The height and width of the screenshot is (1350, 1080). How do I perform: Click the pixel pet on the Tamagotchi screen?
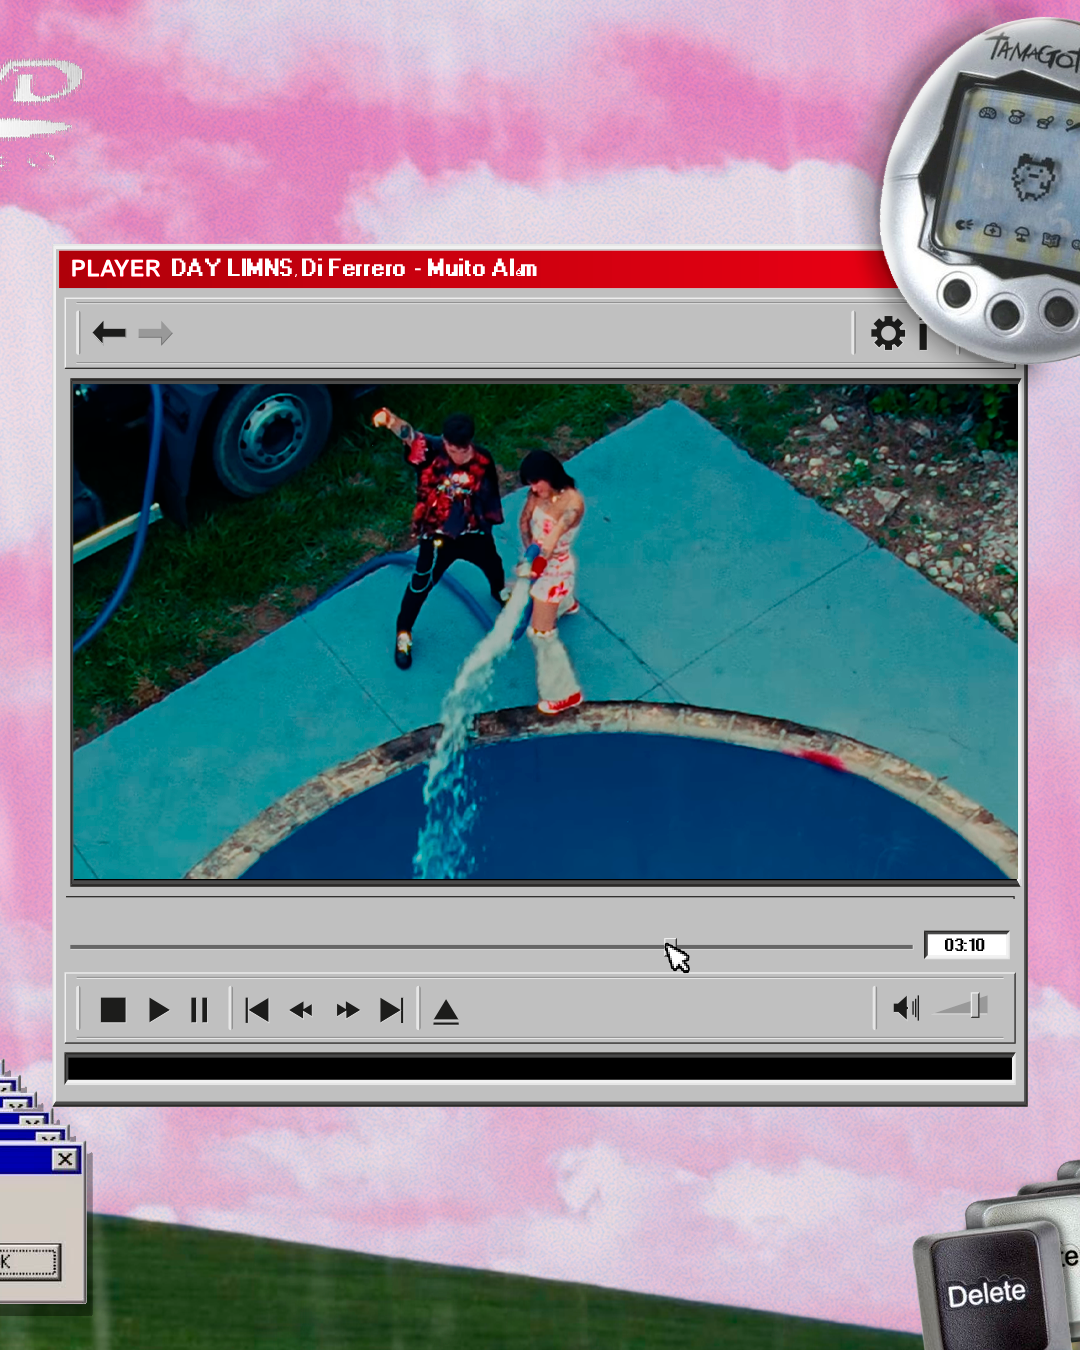click(1033, 176)
